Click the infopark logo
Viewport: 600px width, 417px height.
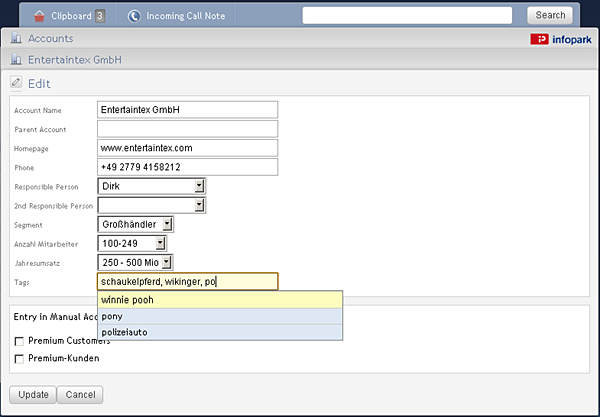(x=561, y=39)
